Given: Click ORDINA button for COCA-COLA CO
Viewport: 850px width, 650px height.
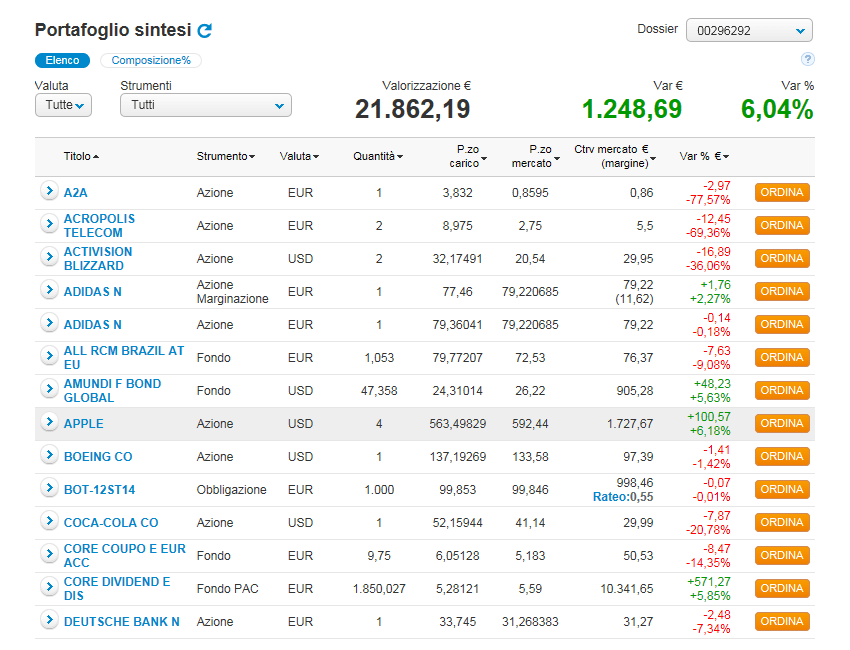Looking at the screenshot, I should 782,523.
